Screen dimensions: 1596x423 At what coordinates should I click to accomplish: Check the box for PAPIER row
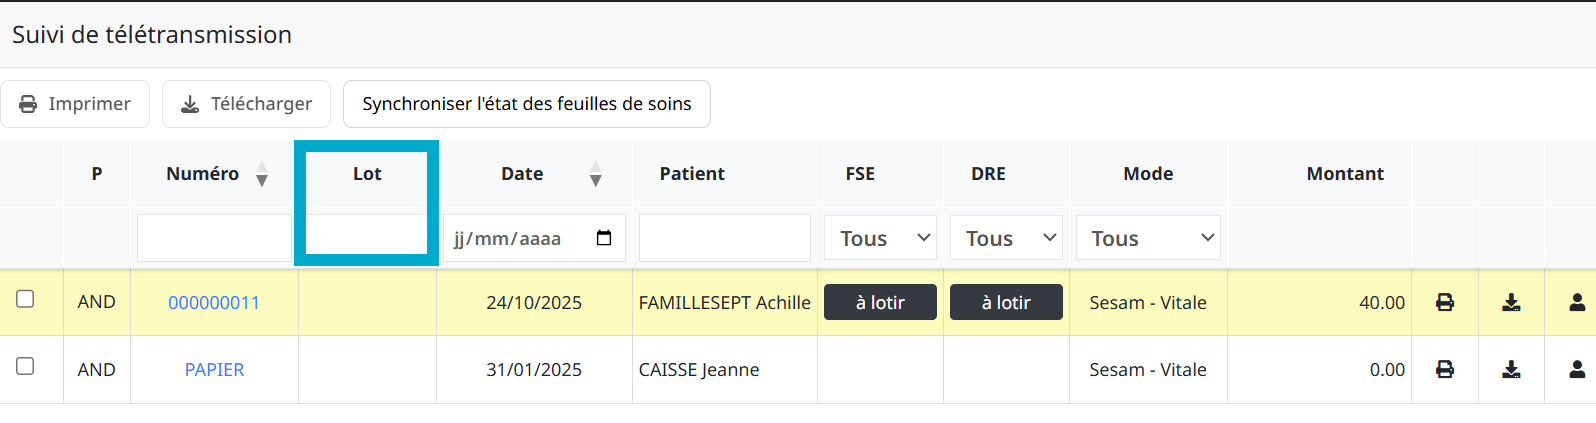coord(26,366)
